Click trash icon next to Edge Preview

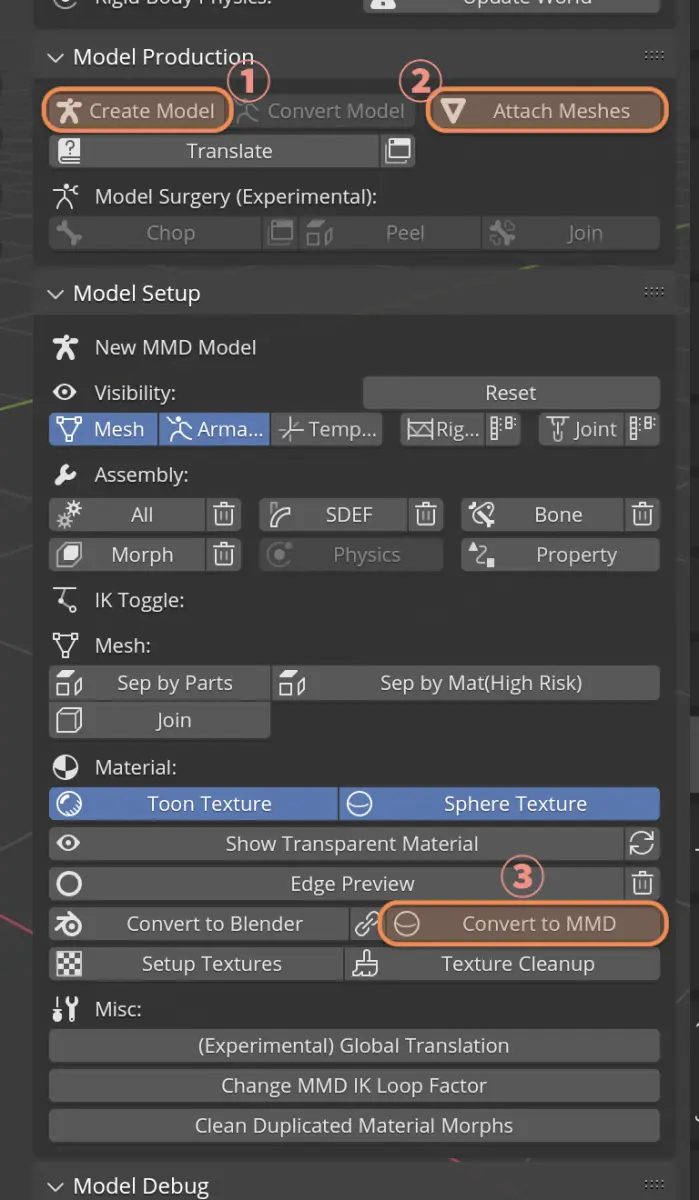pos(642,884)
